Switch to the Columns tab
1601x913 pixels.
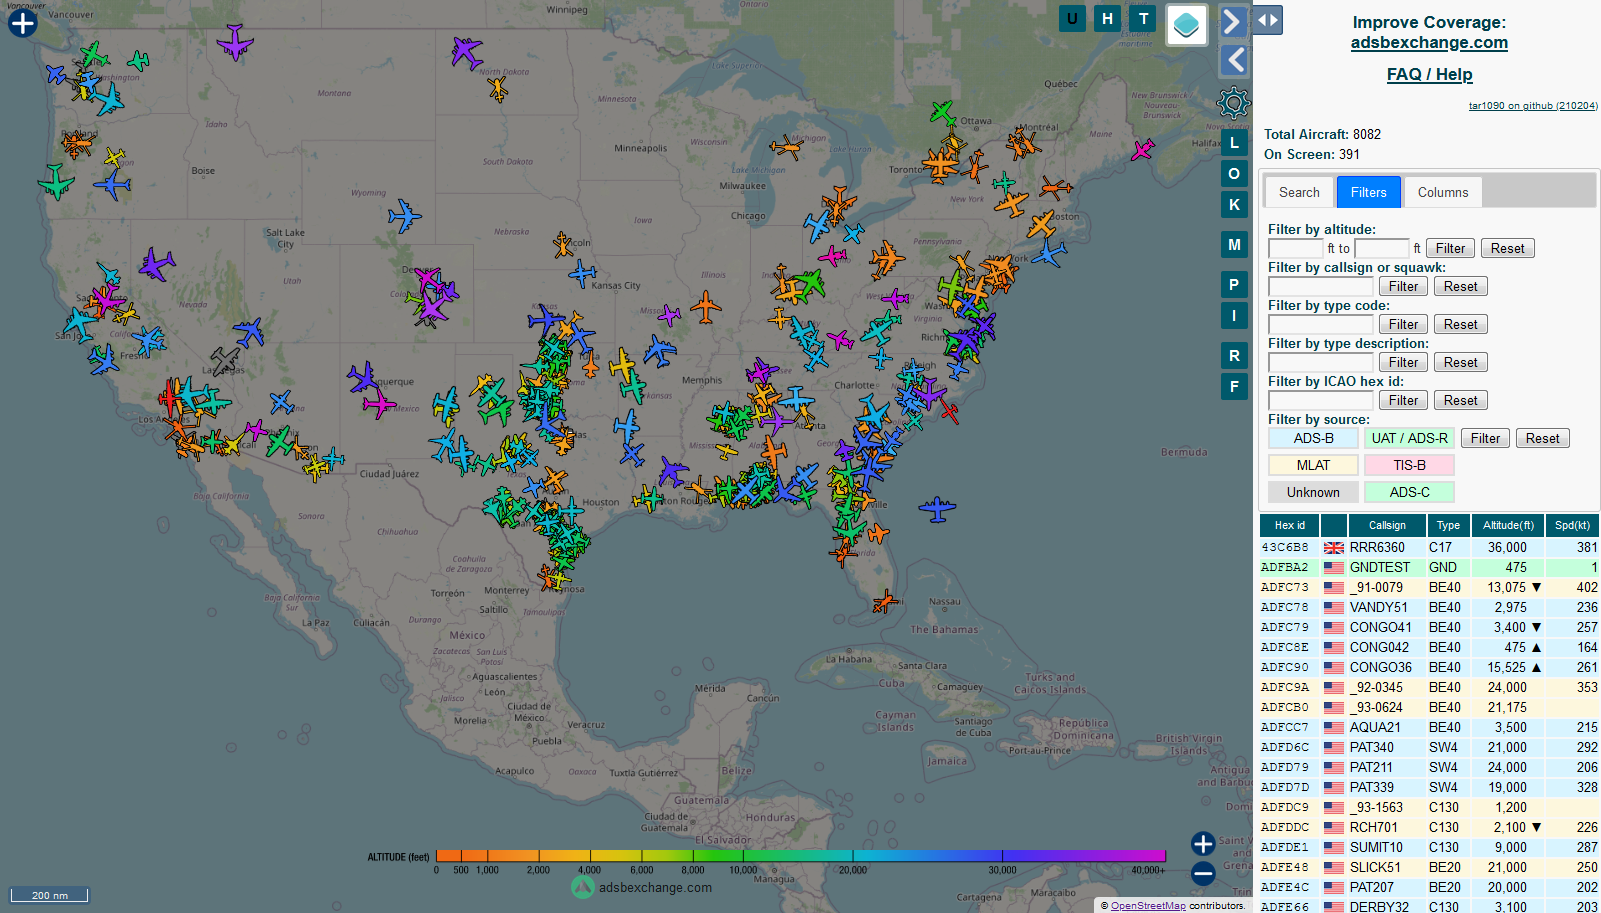[1443, 192]
